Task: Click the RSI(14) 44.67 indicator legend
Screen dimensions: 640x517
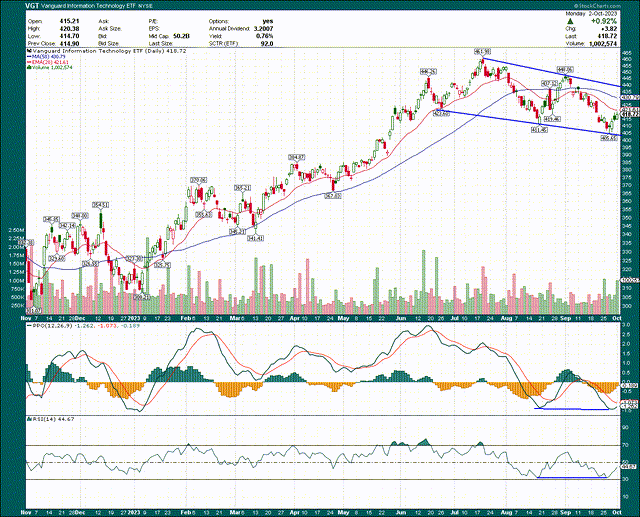Action: tap(50, 419)
